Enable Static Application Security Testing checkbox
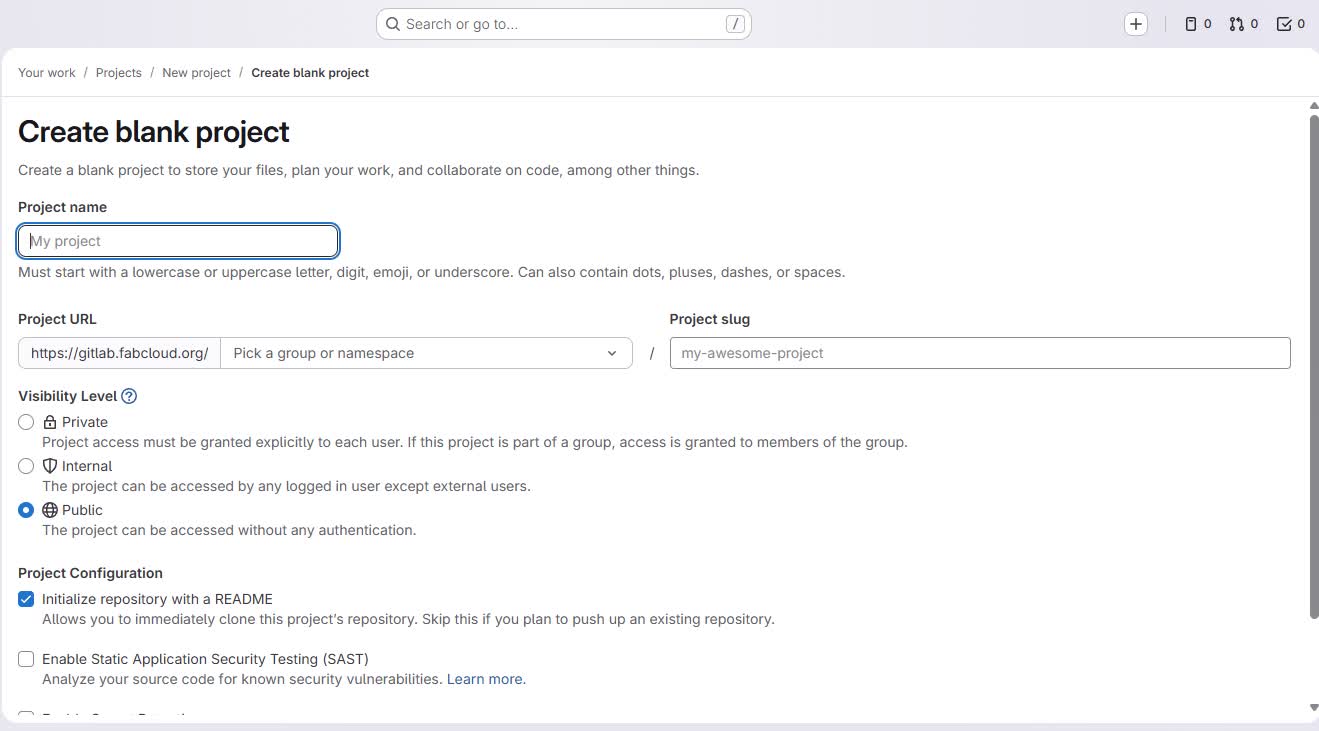The image size is (1319, 731). 26,659
